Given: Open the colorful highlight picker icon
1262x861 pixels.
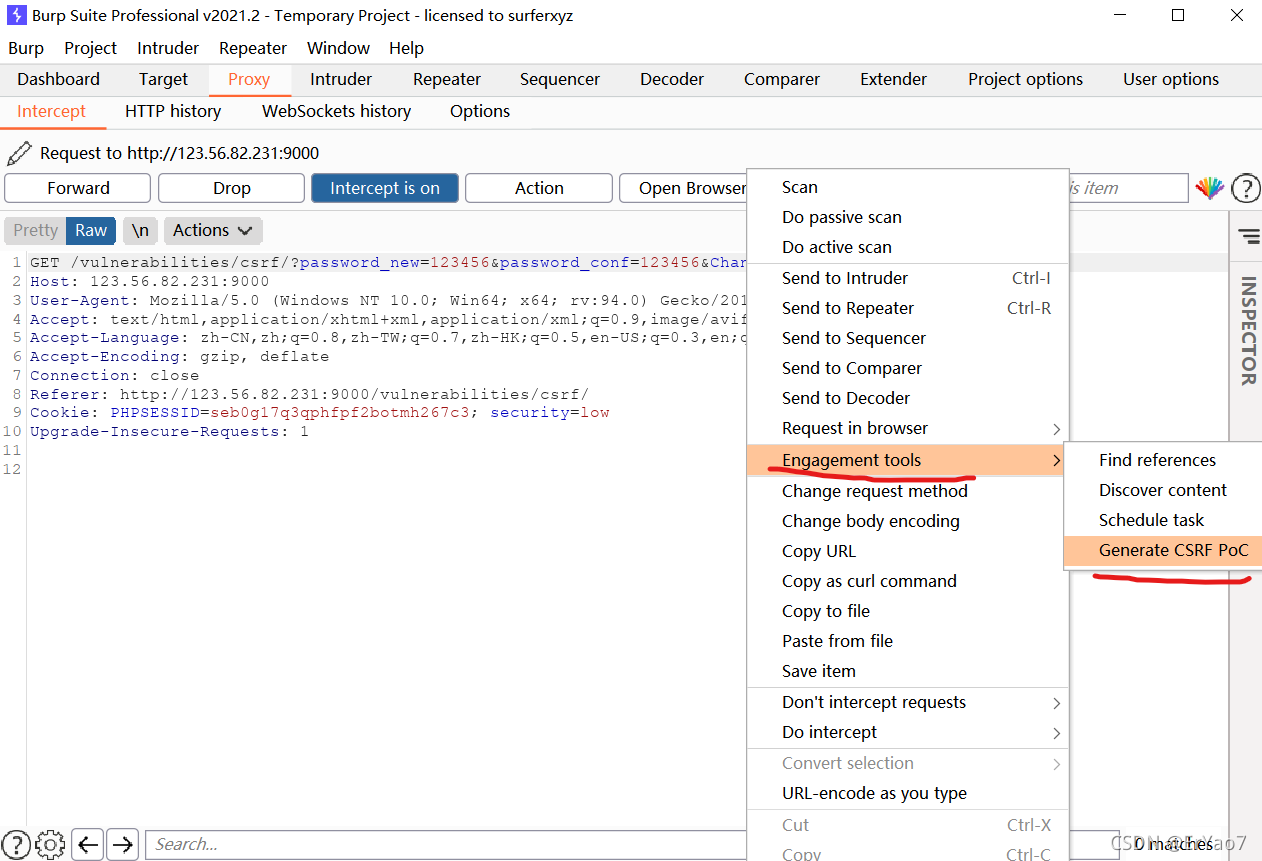Looking at the screenshot, I should (x=1210, y=188).
